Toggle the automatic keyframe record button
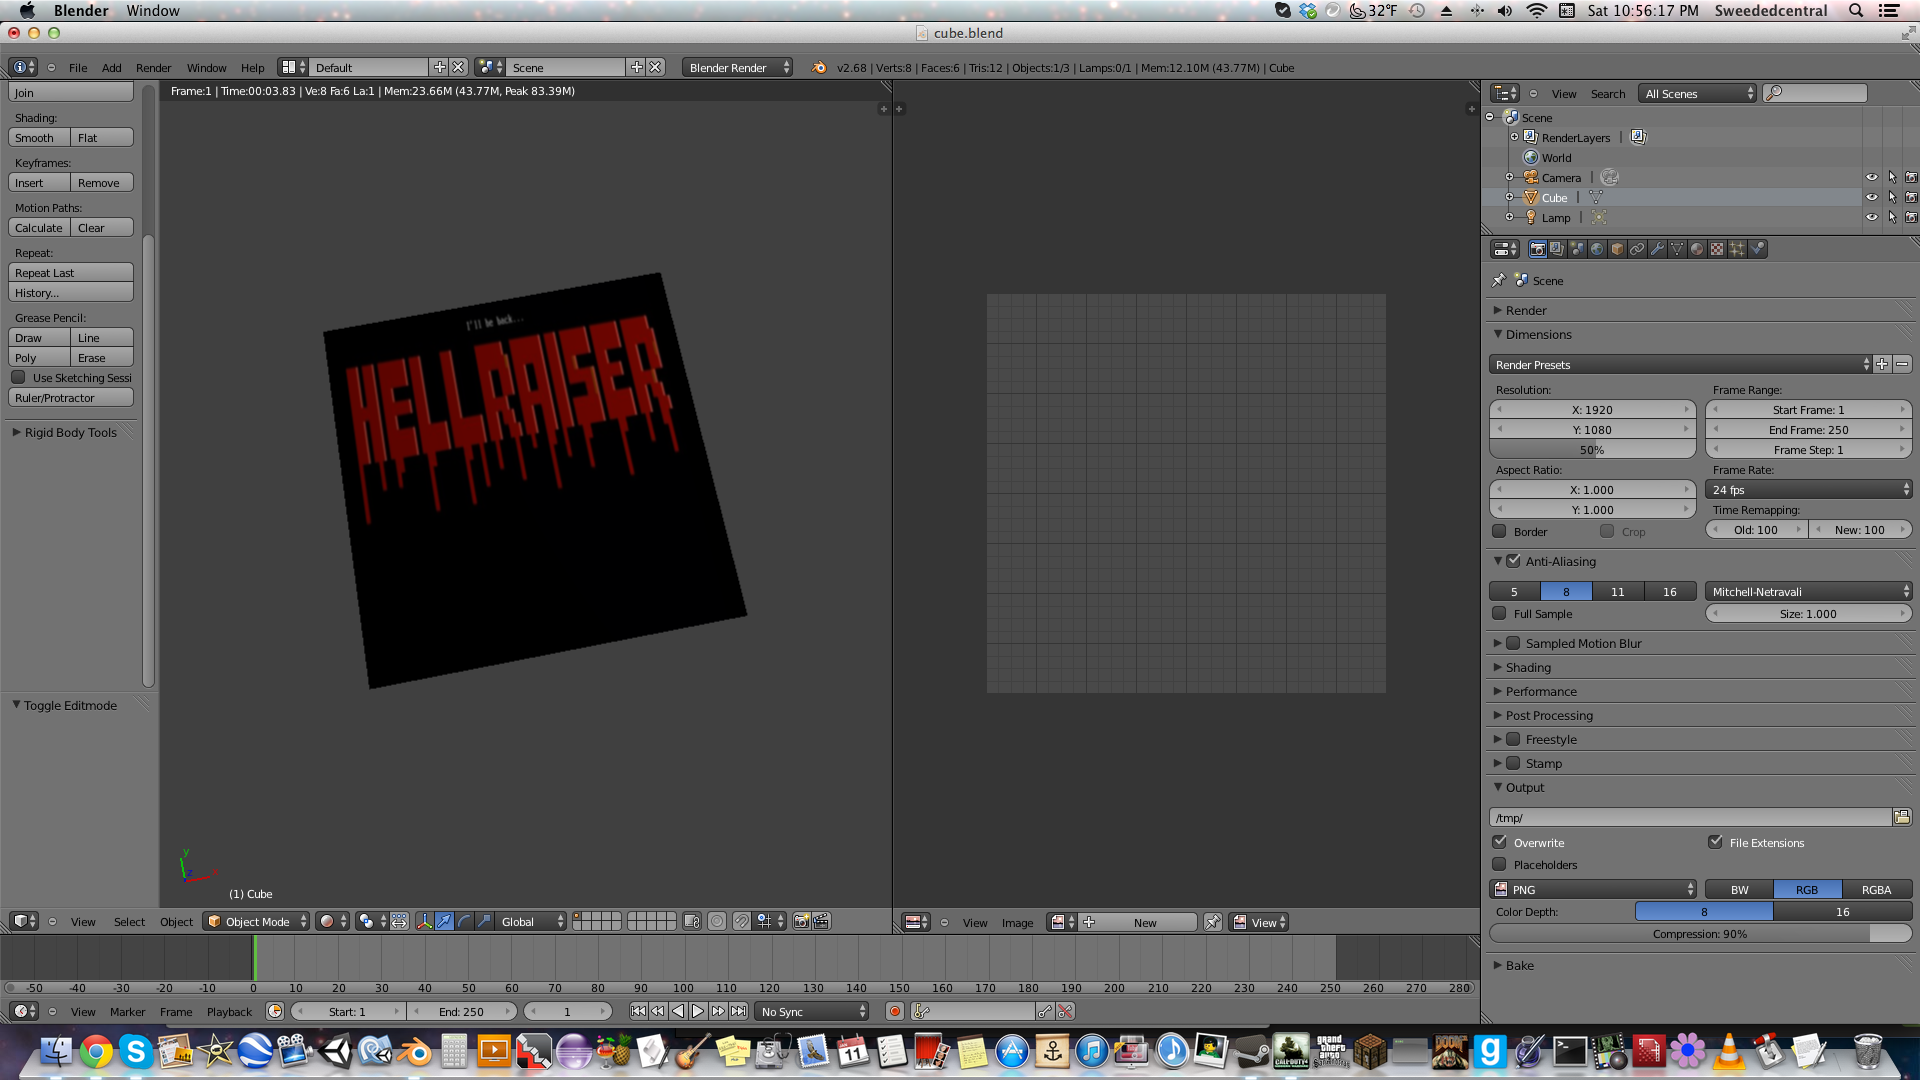The height and width of the screenshot is (1080, 1920). pos(894,1011)
